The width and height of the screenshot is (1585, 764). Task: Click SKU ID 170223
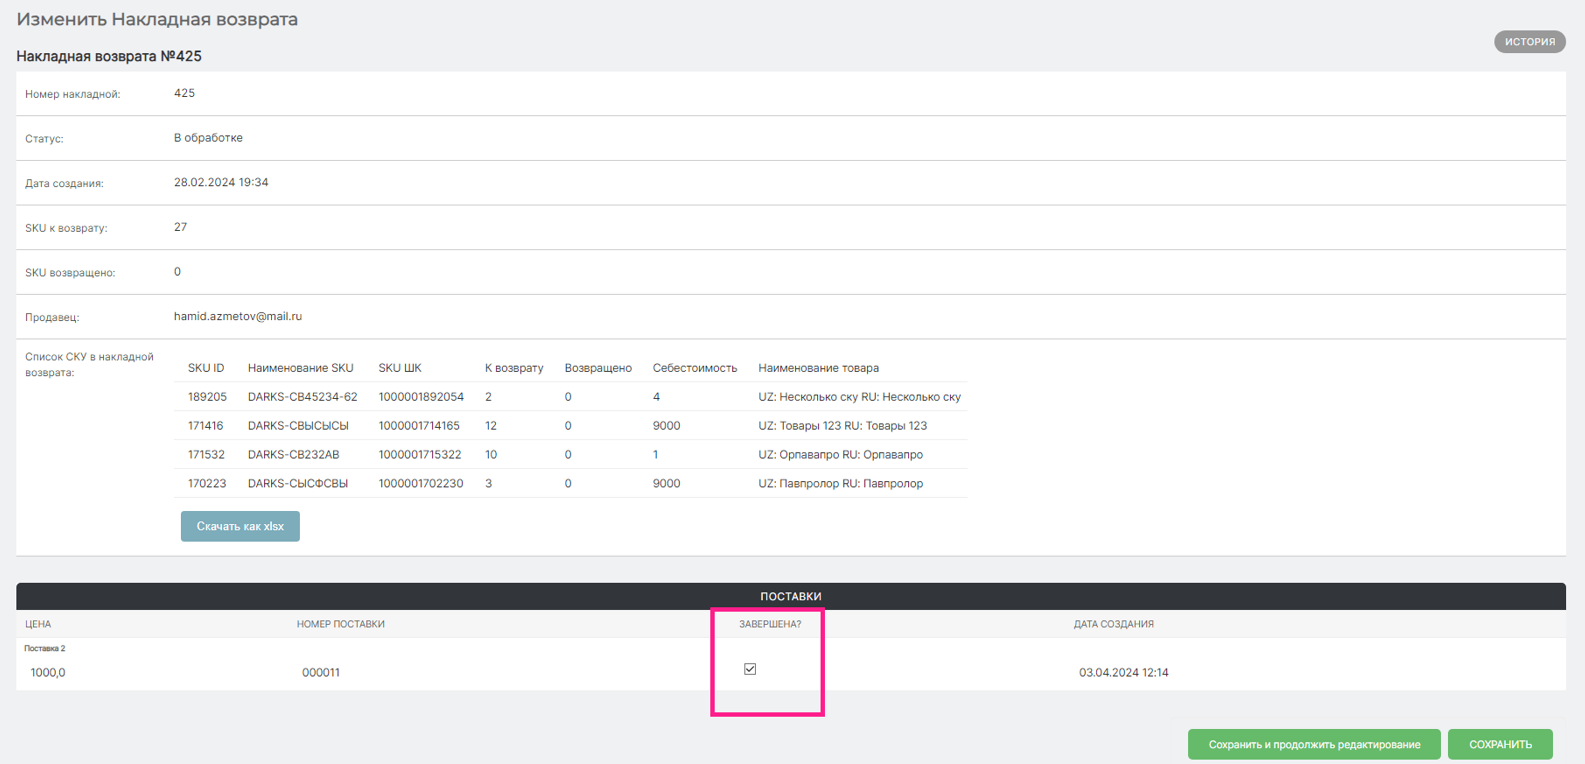[207, 484]
